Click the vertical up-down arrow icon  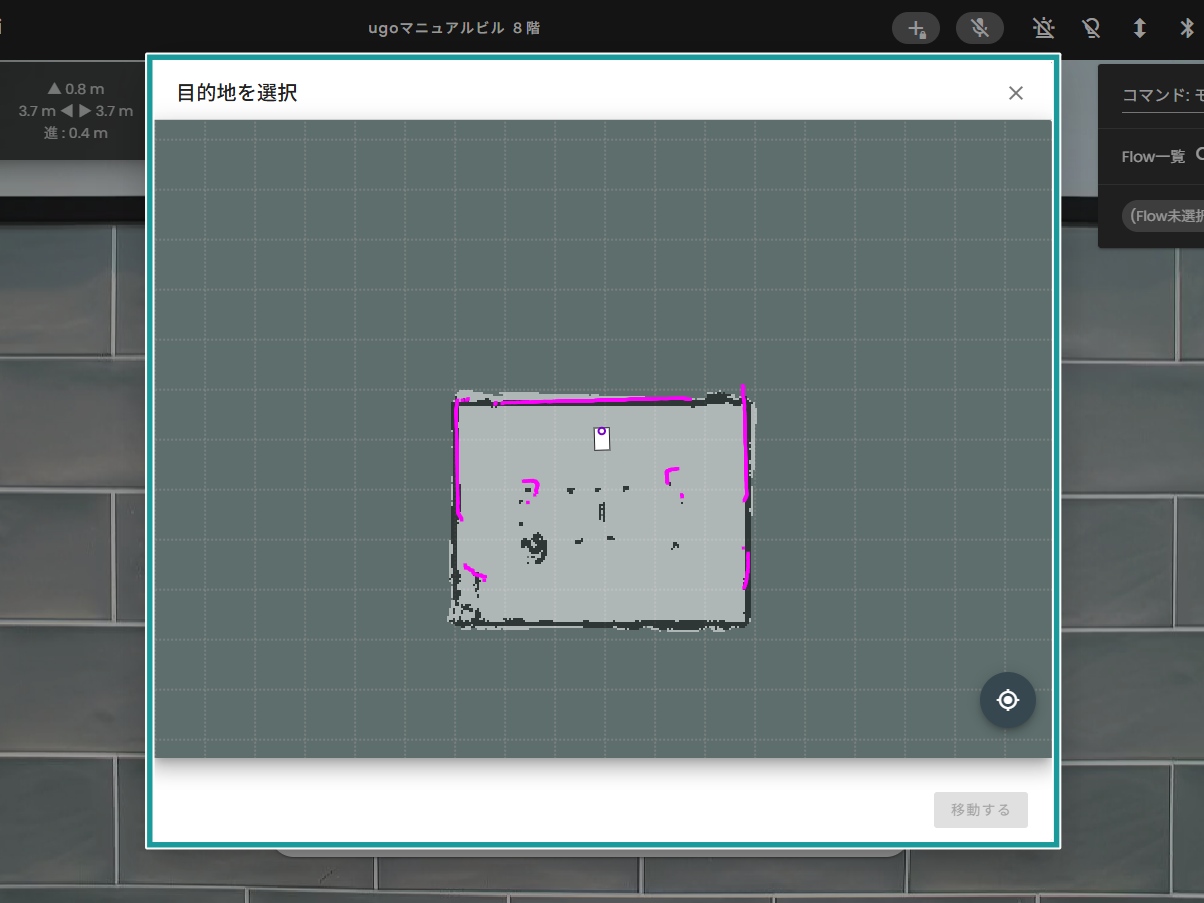1139,28
